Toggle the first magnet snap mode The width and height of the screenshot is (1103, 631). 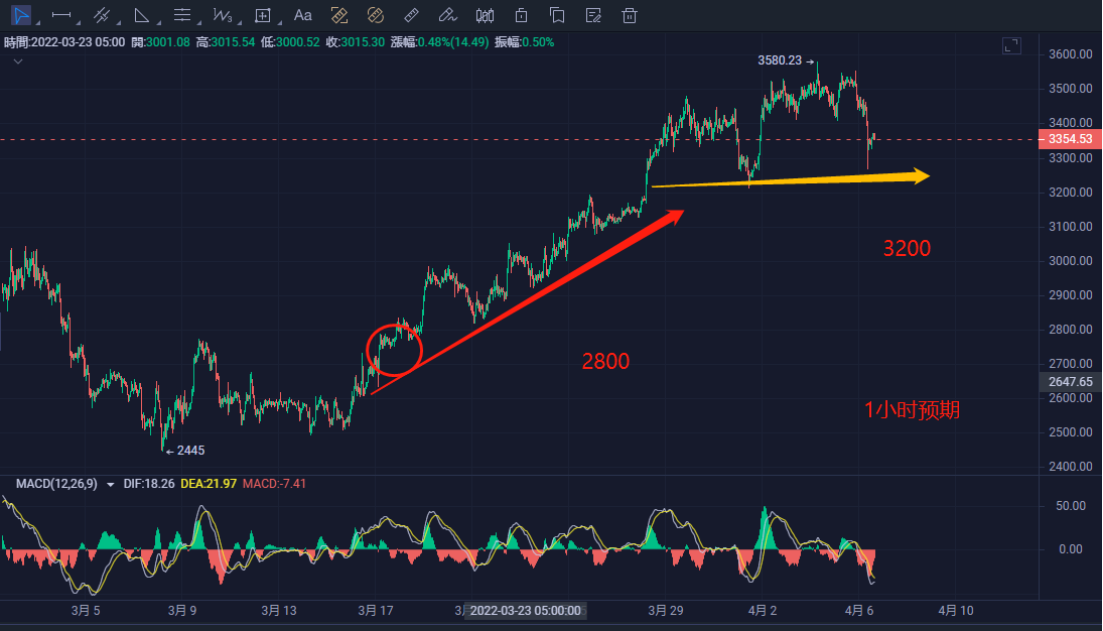(339, 15)
